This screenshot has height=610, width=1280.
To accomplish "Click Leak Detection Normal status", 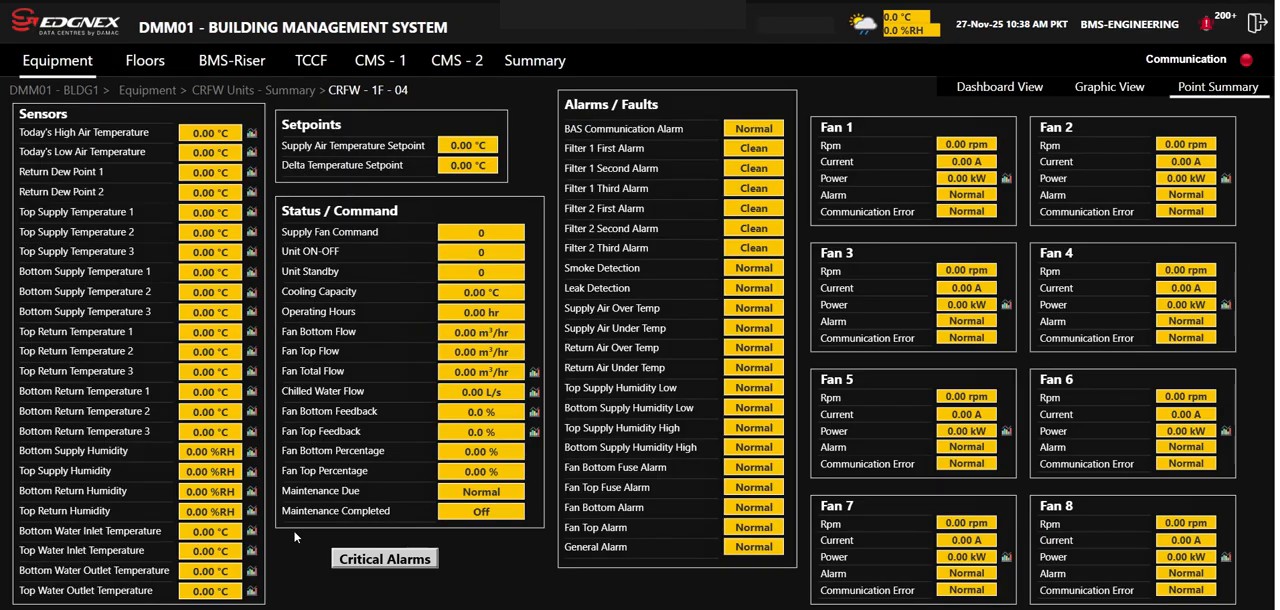I will point(754,289).
